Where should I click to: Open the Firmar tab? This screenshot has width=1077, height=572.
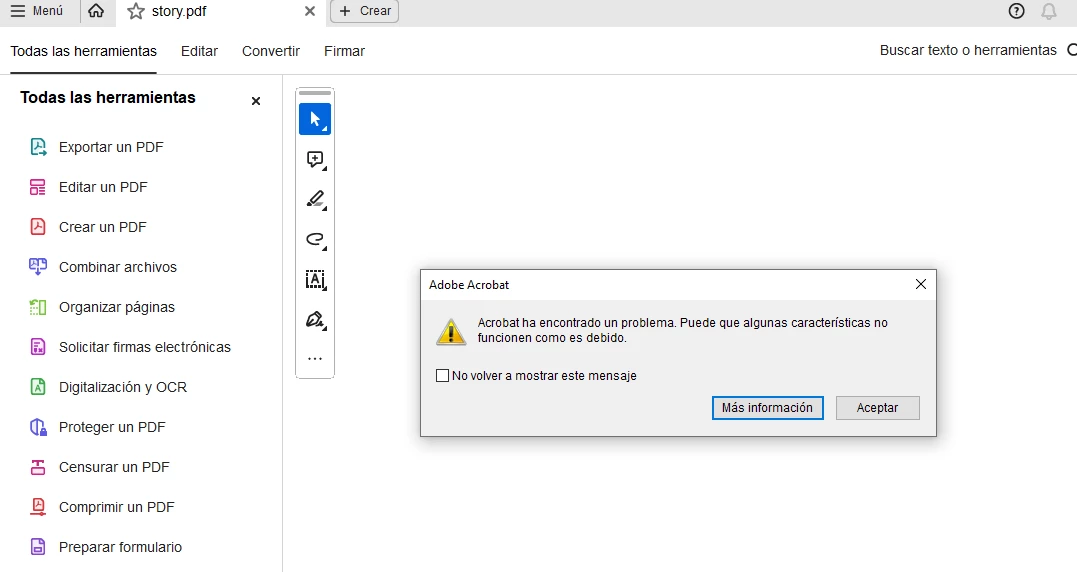pos(344,51)
